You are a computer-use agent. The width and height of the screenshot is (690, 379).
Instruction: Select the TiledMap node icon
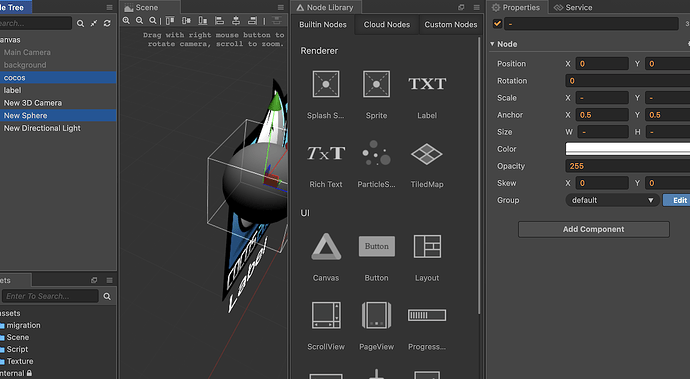coord(426,154)
